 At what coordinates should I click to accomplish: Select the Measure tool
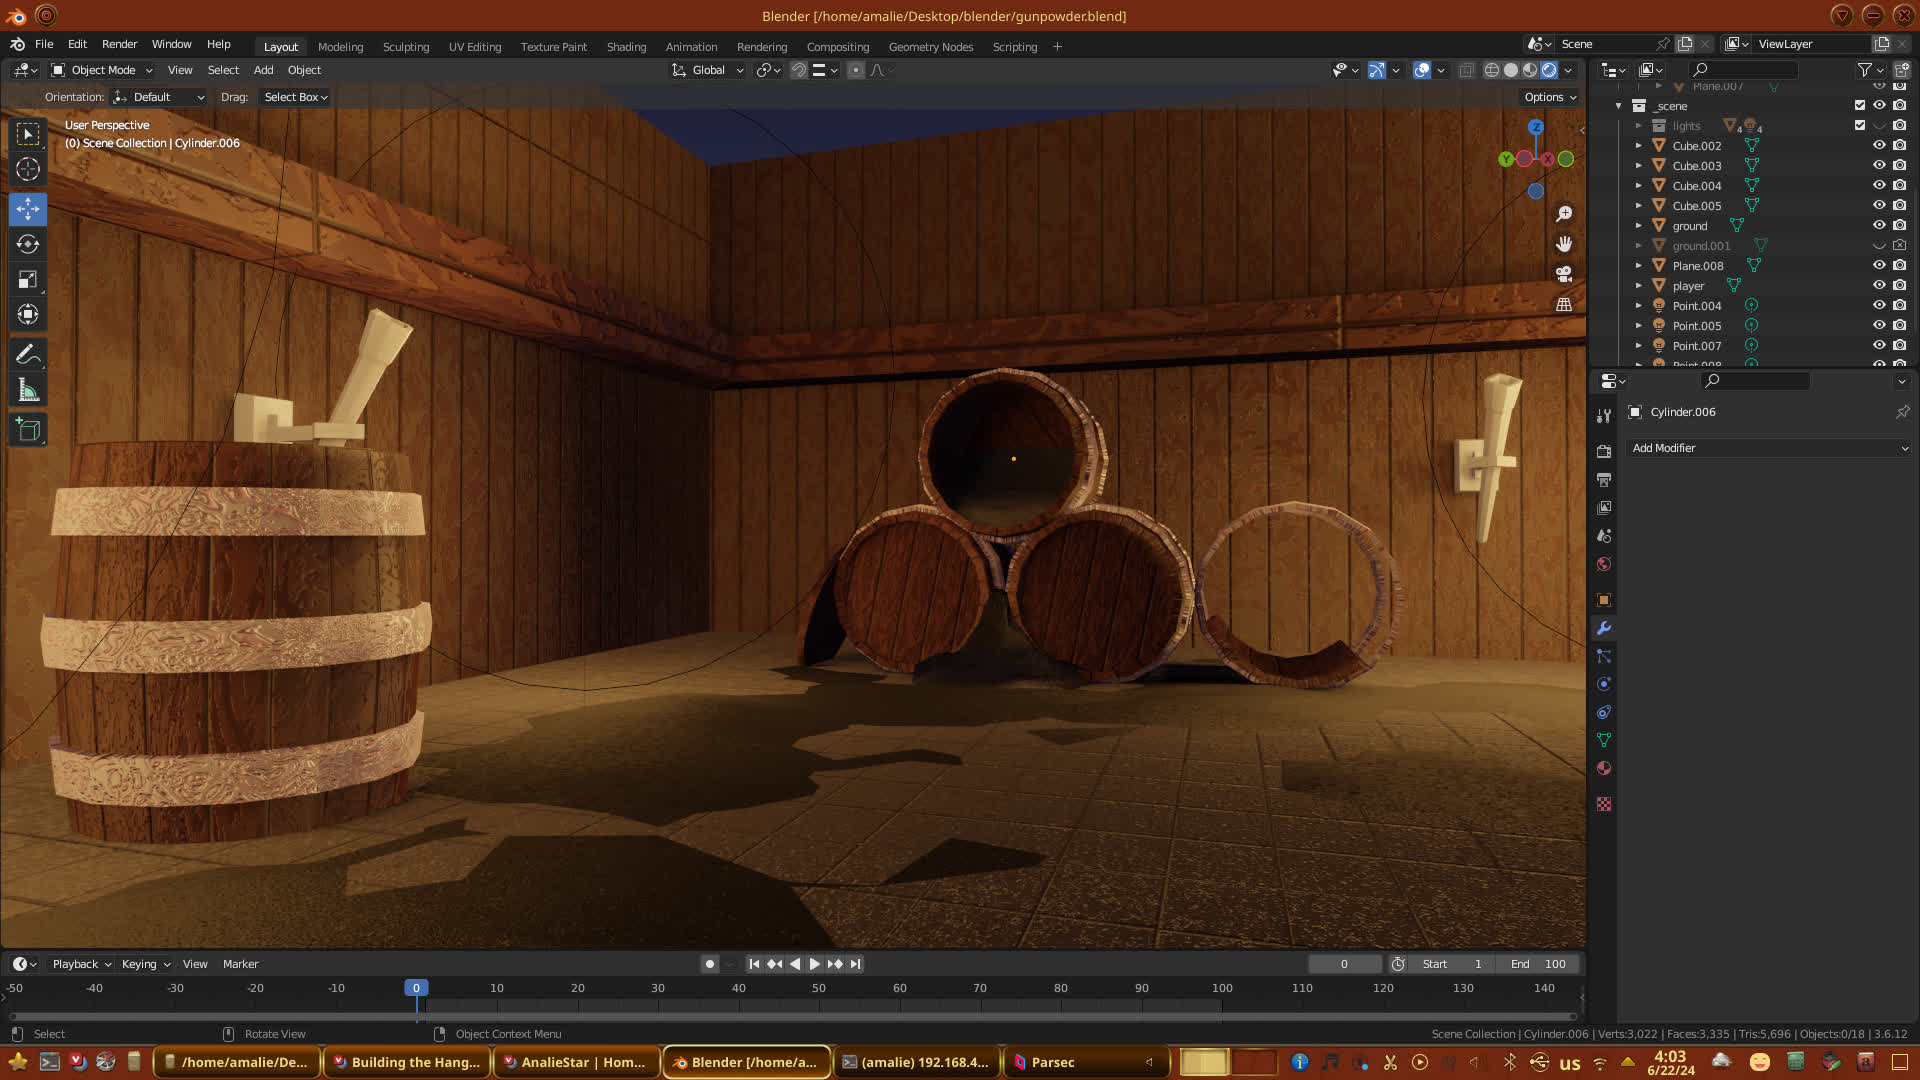tap(28, 391)
